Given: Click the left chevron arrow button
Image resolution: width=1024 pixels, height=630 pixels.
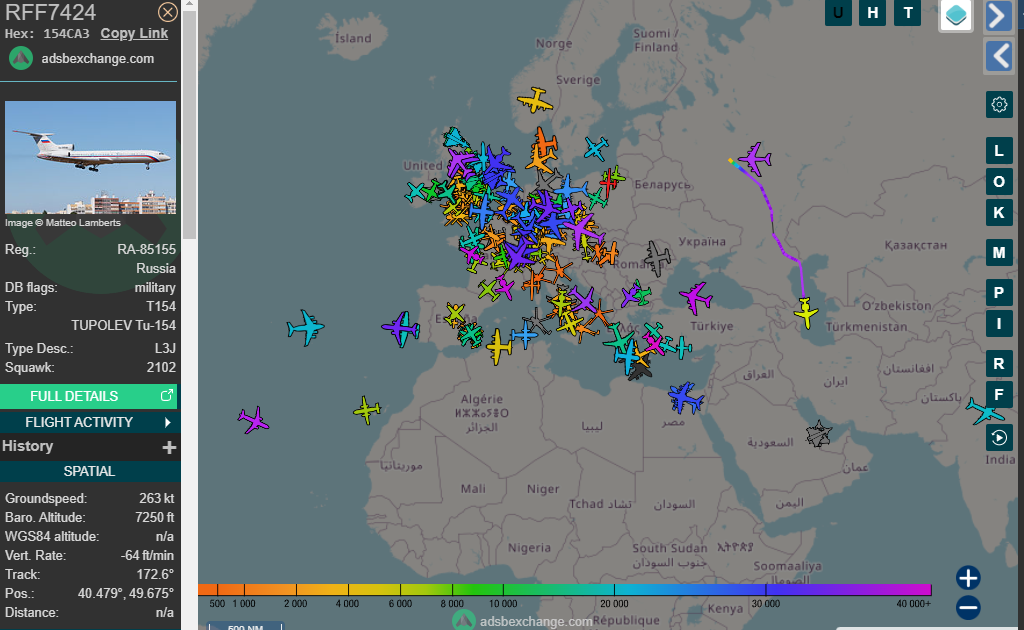Looking at the screenshot, I should click(999, 57).
